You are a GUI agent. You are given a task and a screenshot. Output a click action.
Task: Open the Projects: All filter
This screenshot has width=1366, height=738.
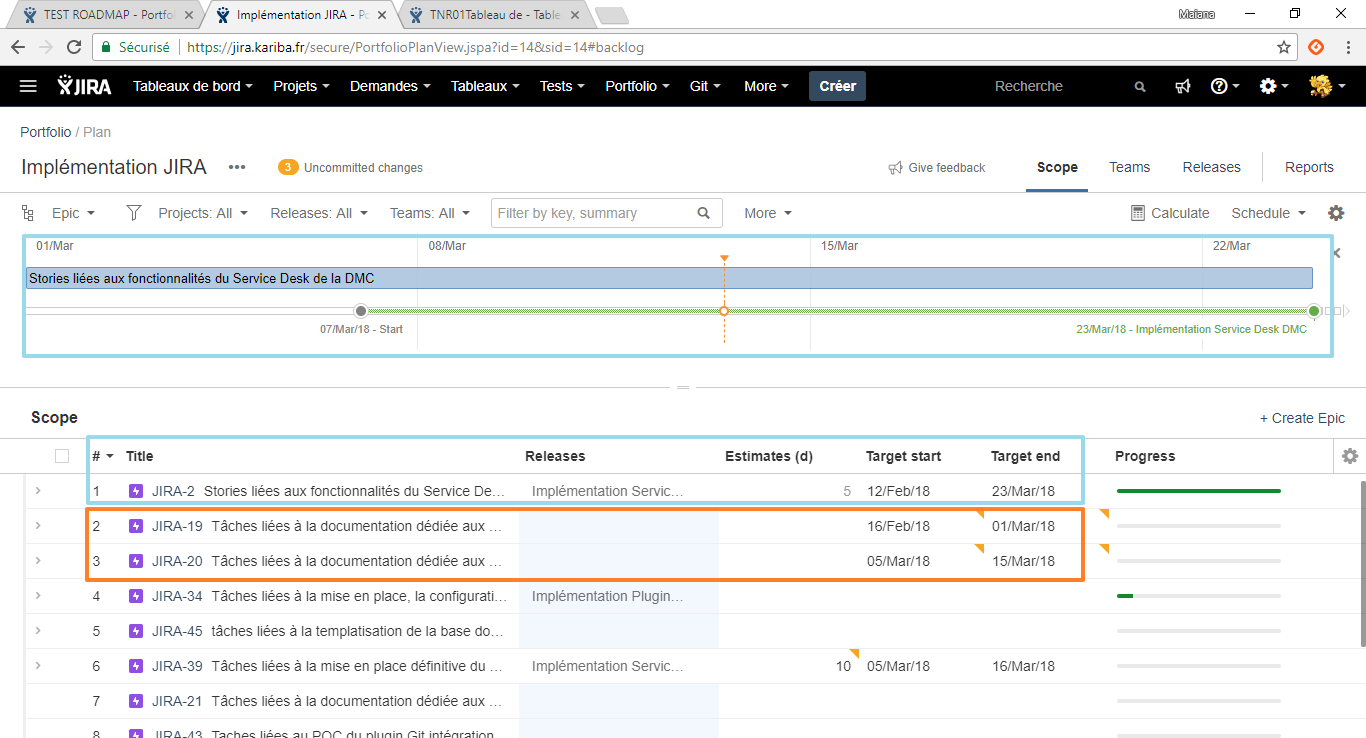pyautogui.click(x=203, y=213)
